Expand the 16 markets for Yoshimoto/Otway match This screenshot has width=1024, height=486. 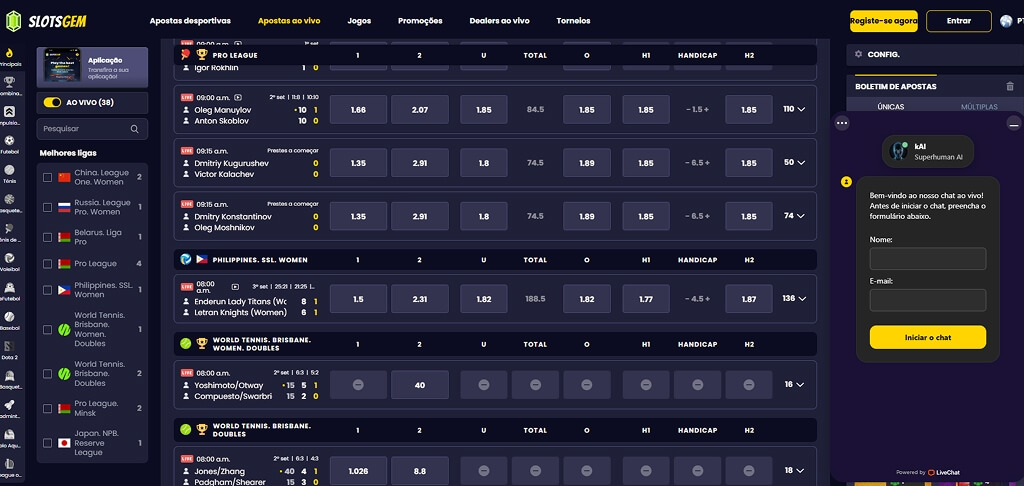coord(794,385)
